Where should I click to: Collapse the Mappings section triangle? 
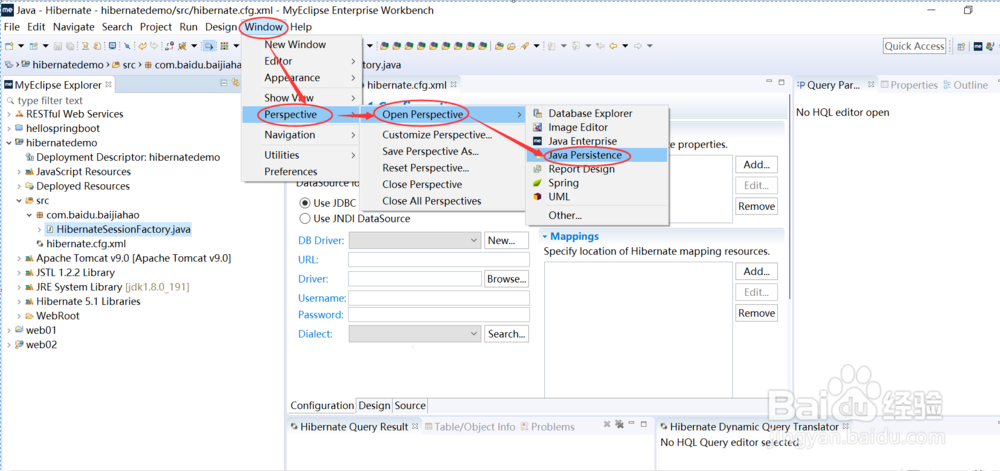545,236
